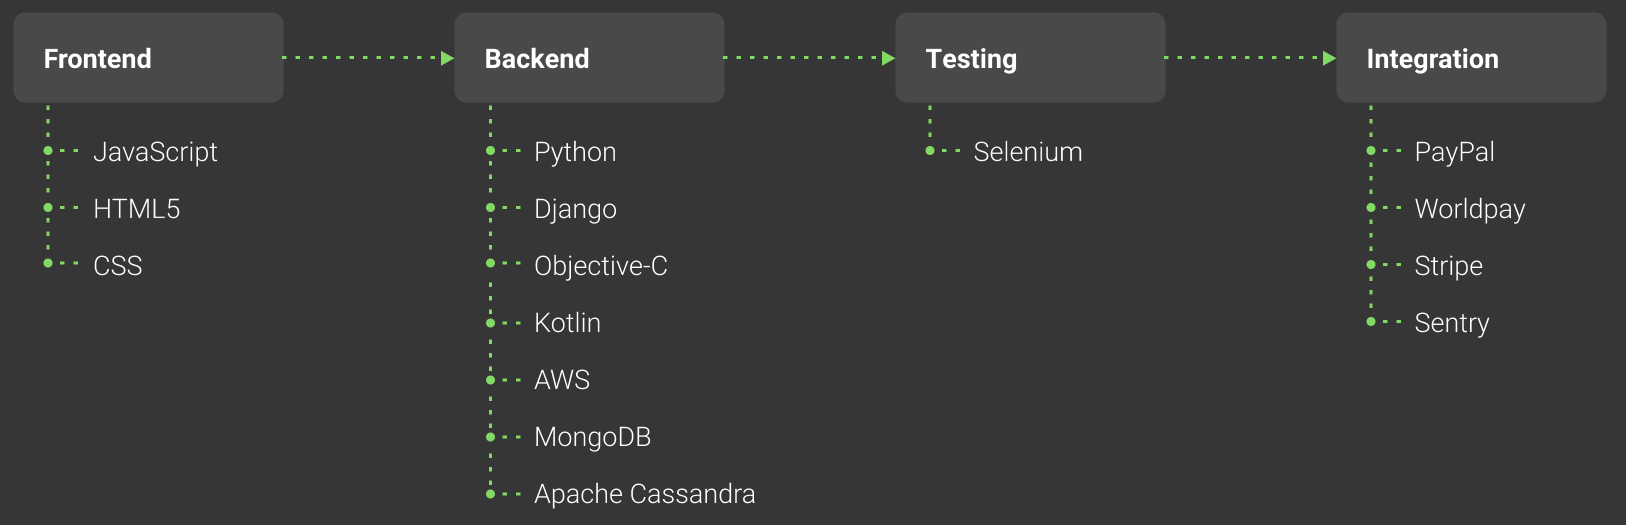
Task: Click the Objective-C item
Action: tap(601, 266)
